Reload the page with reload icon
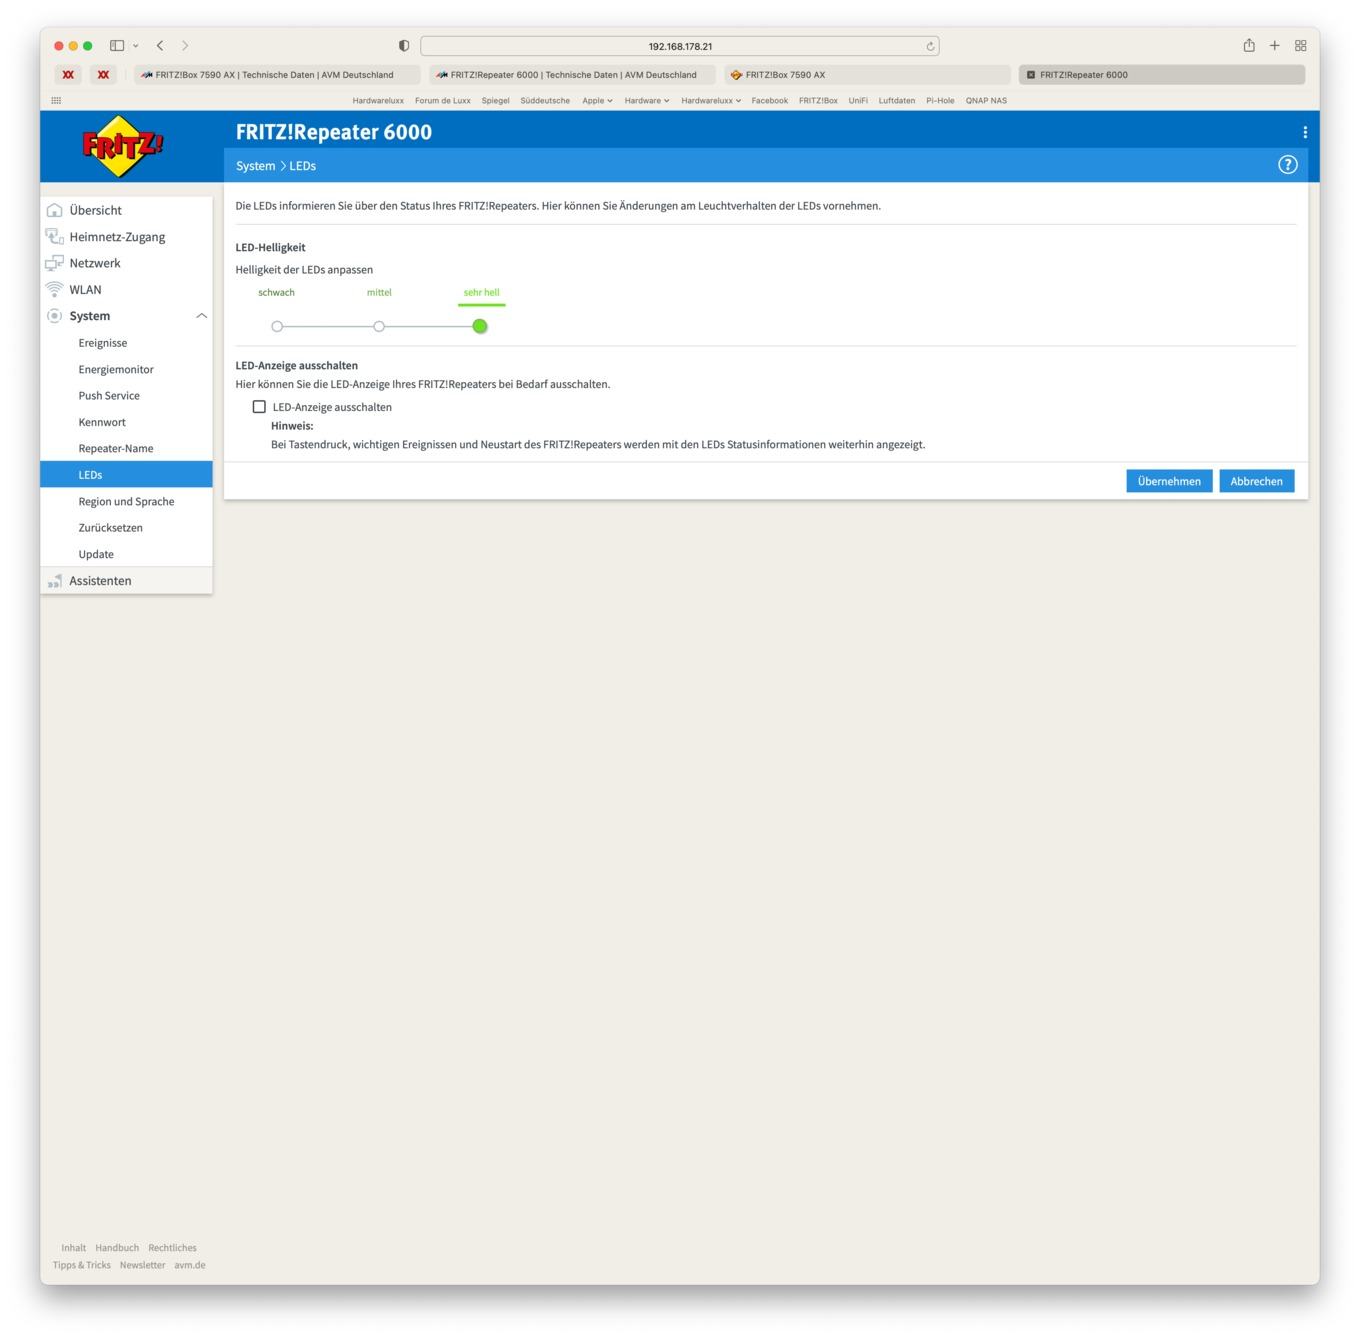Viewport: 1360px width, 1338px height. pos(930,46)
